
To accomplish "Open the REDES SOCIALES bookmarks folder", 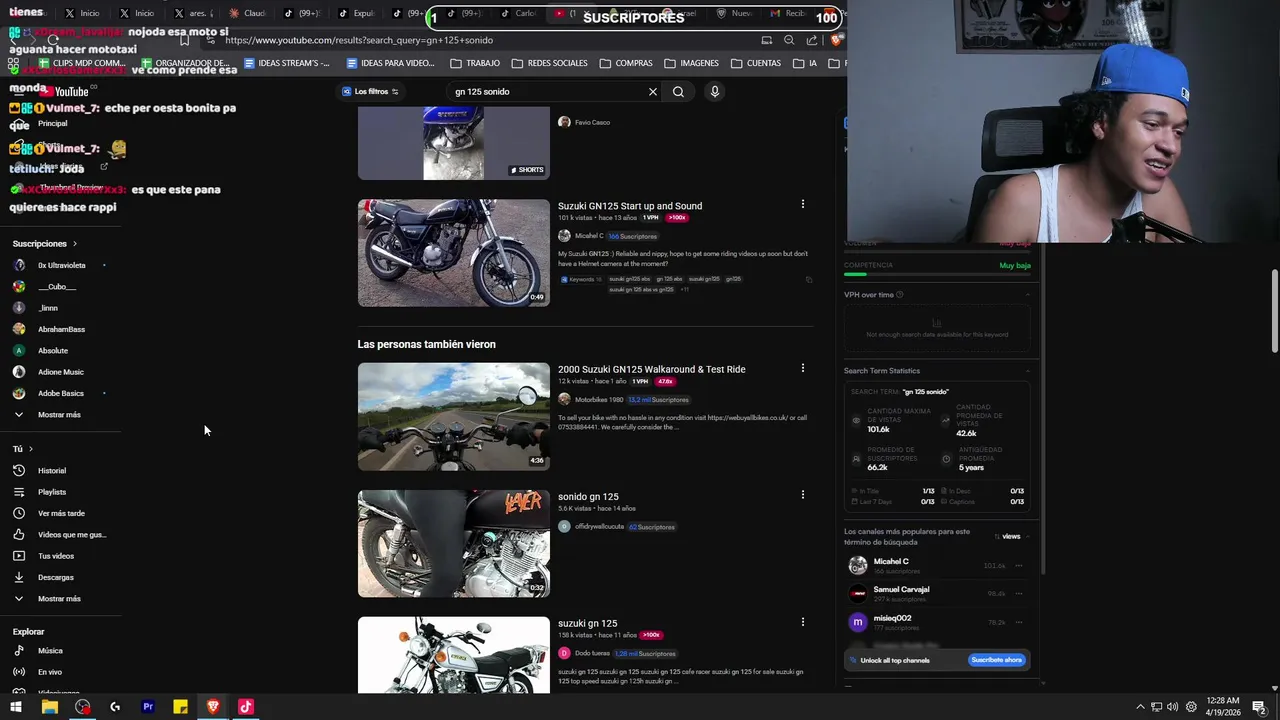I will pyautogui.click(x=549, y=63).
